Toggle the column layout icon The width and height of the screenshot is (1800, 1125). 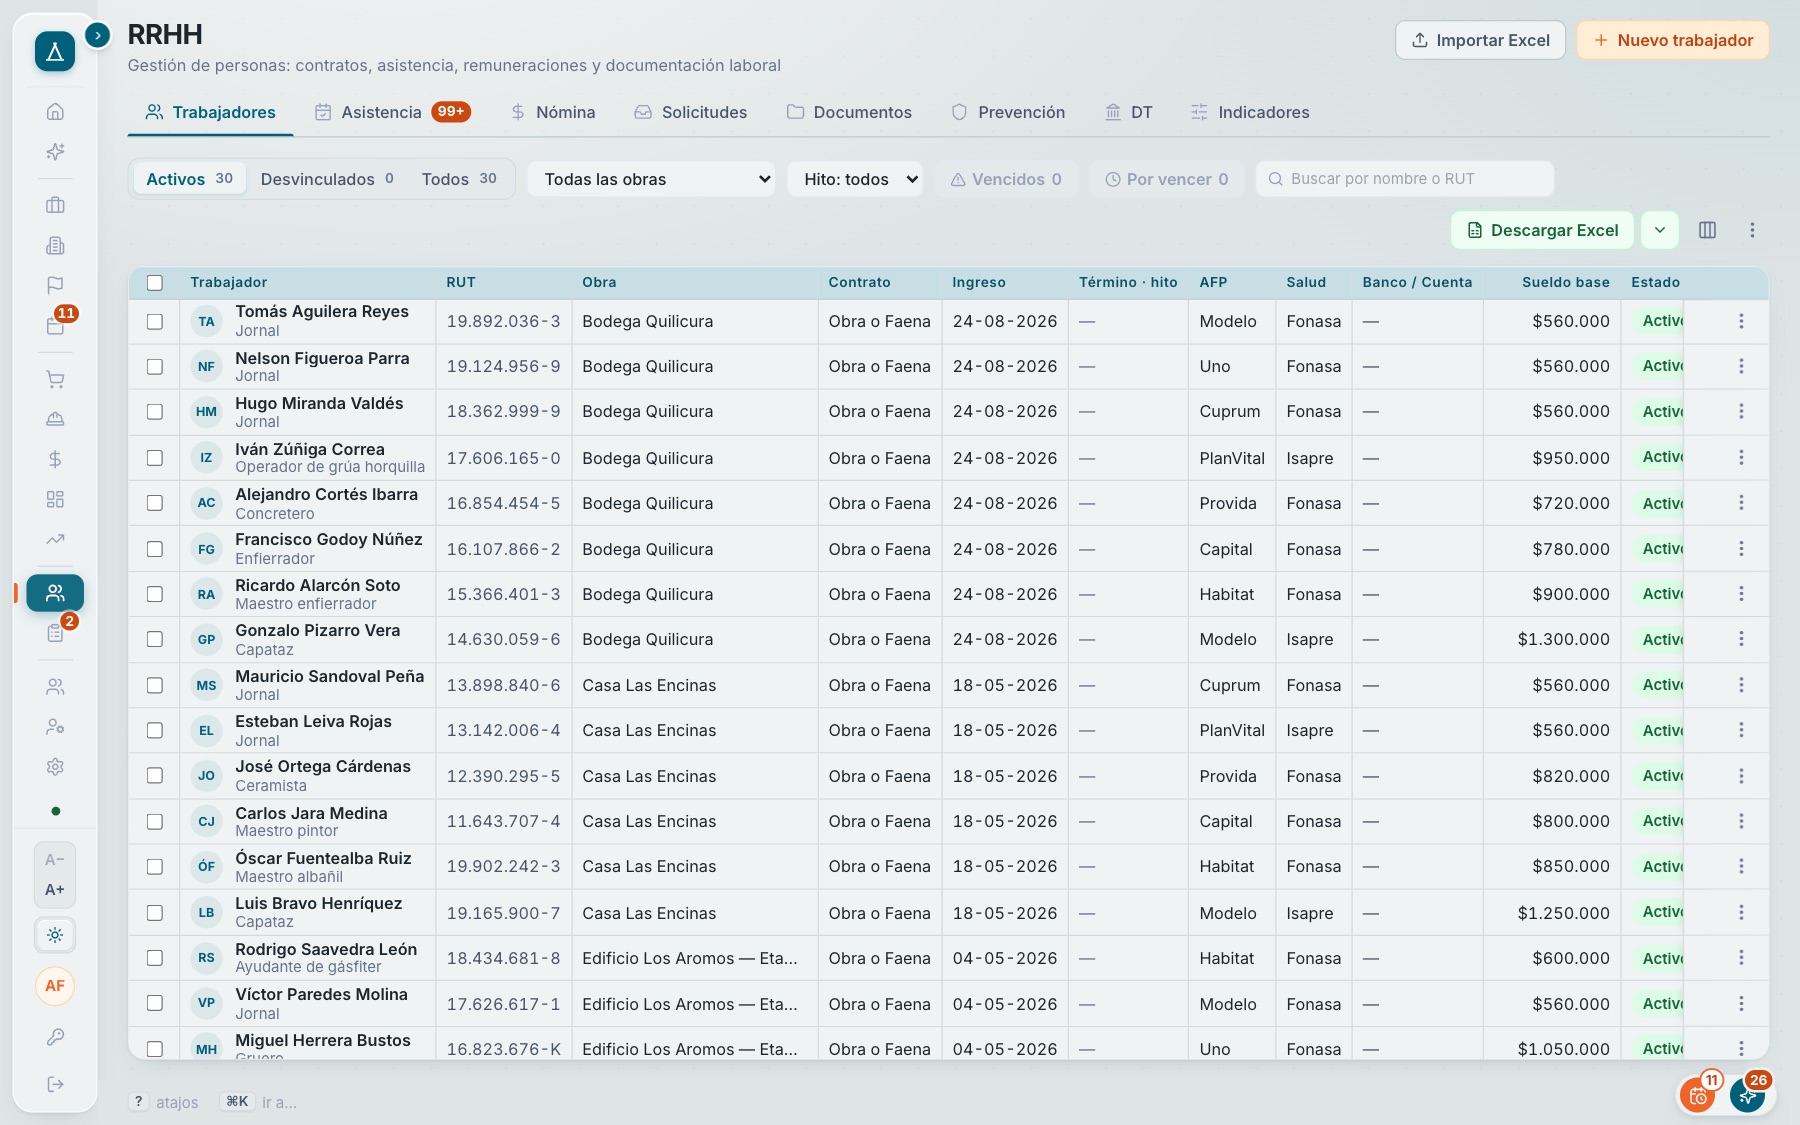[x=1707, y=230]
